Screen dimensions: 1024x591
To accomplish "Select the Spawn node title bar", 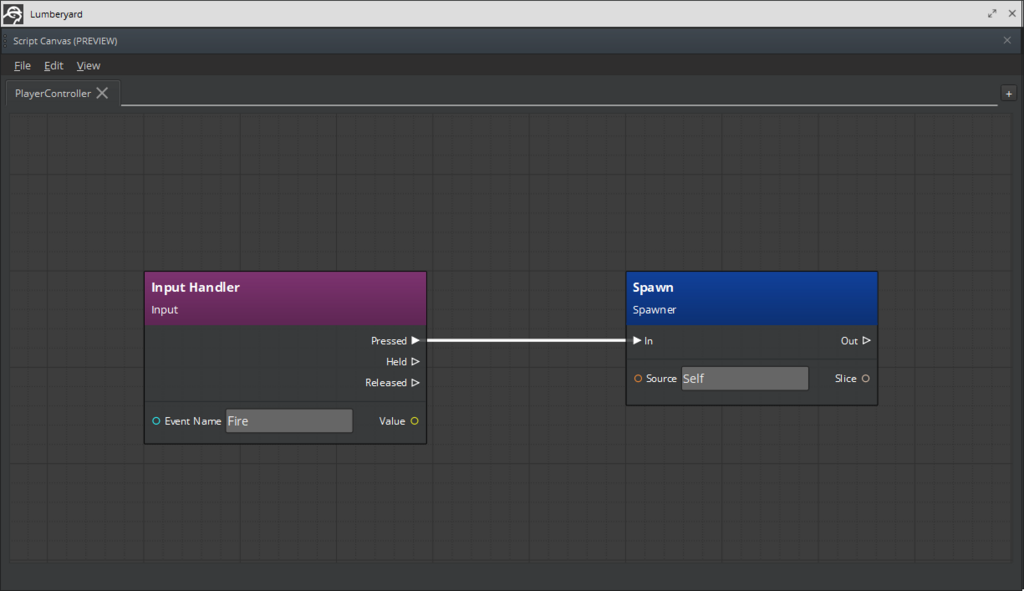I will 752,298.
